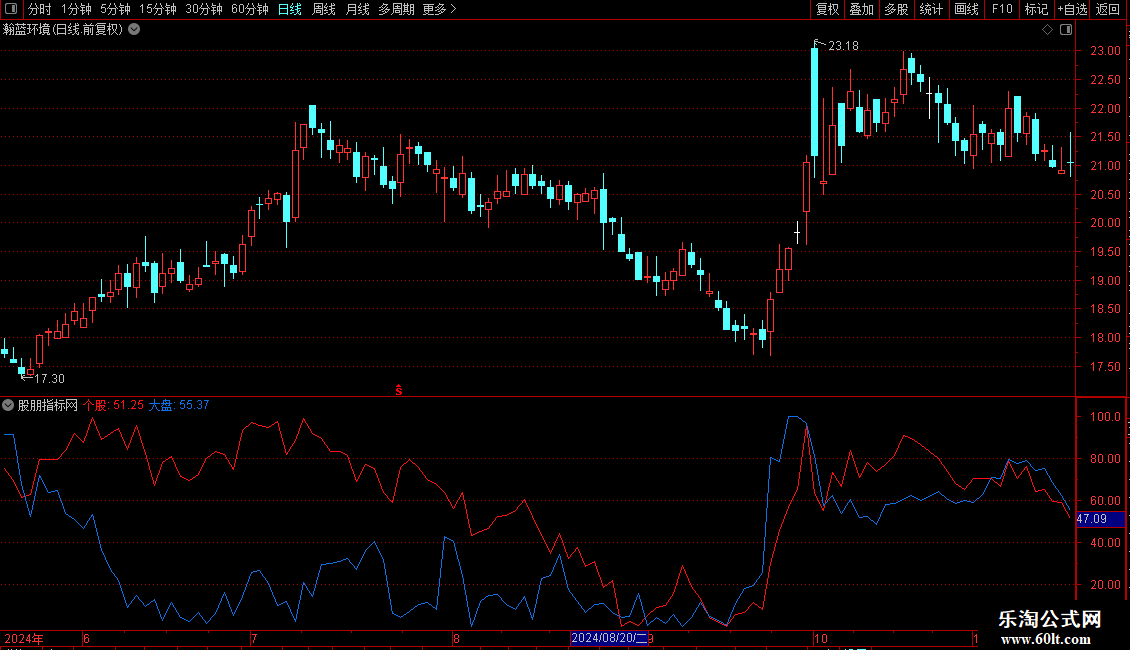The width and height of the screenshot is (1130, 650).
Task: Open the 统计 statistics tool
Action: pos(931,9)
